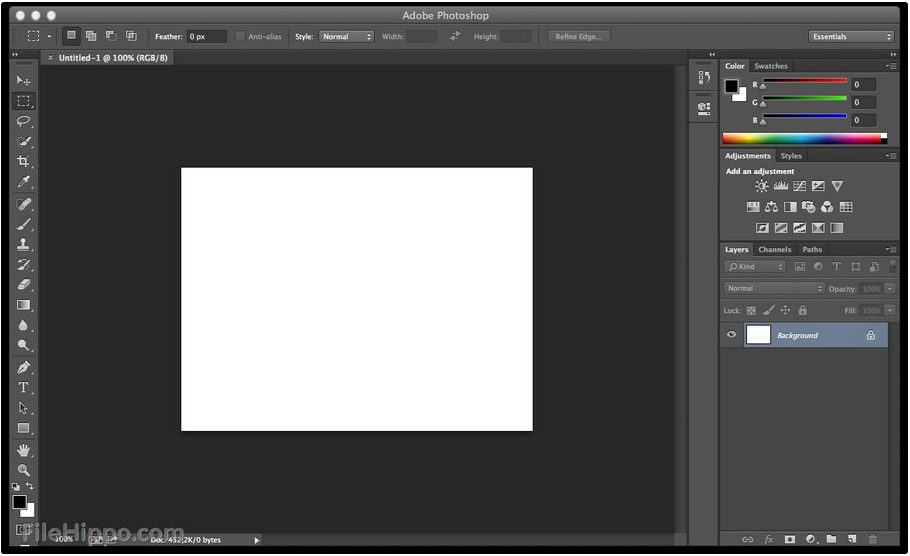Enable the Anti-alias checkbox
The width and height of the screenshot is (910, 556).
tap(240, 36)
